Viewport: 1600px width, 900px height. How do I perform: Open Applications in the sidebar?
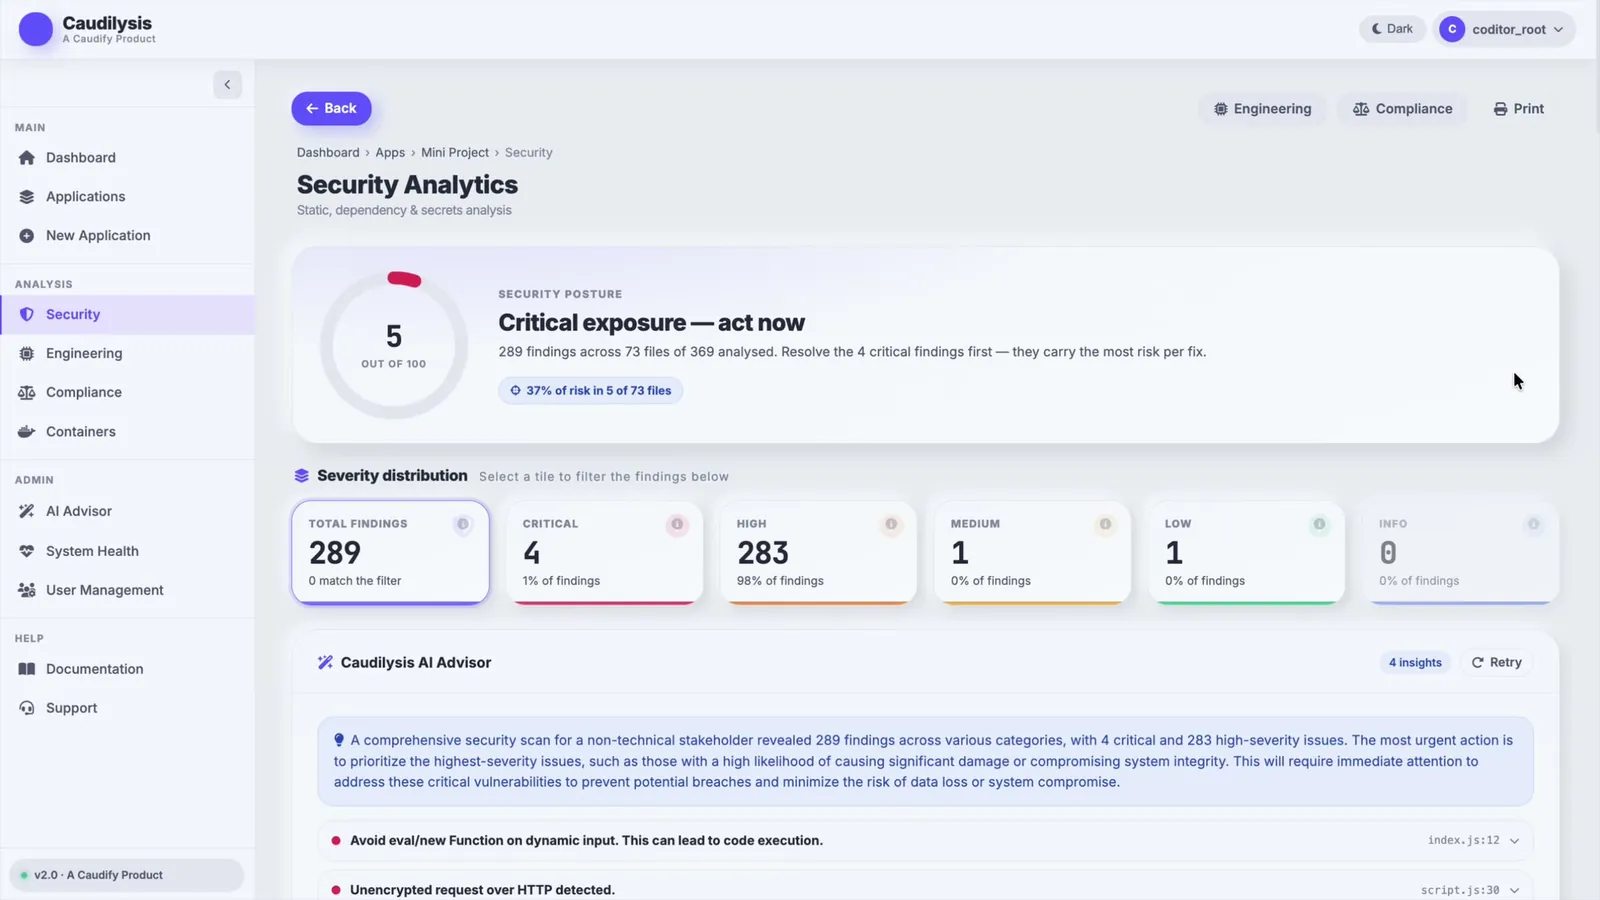[127, 197]
